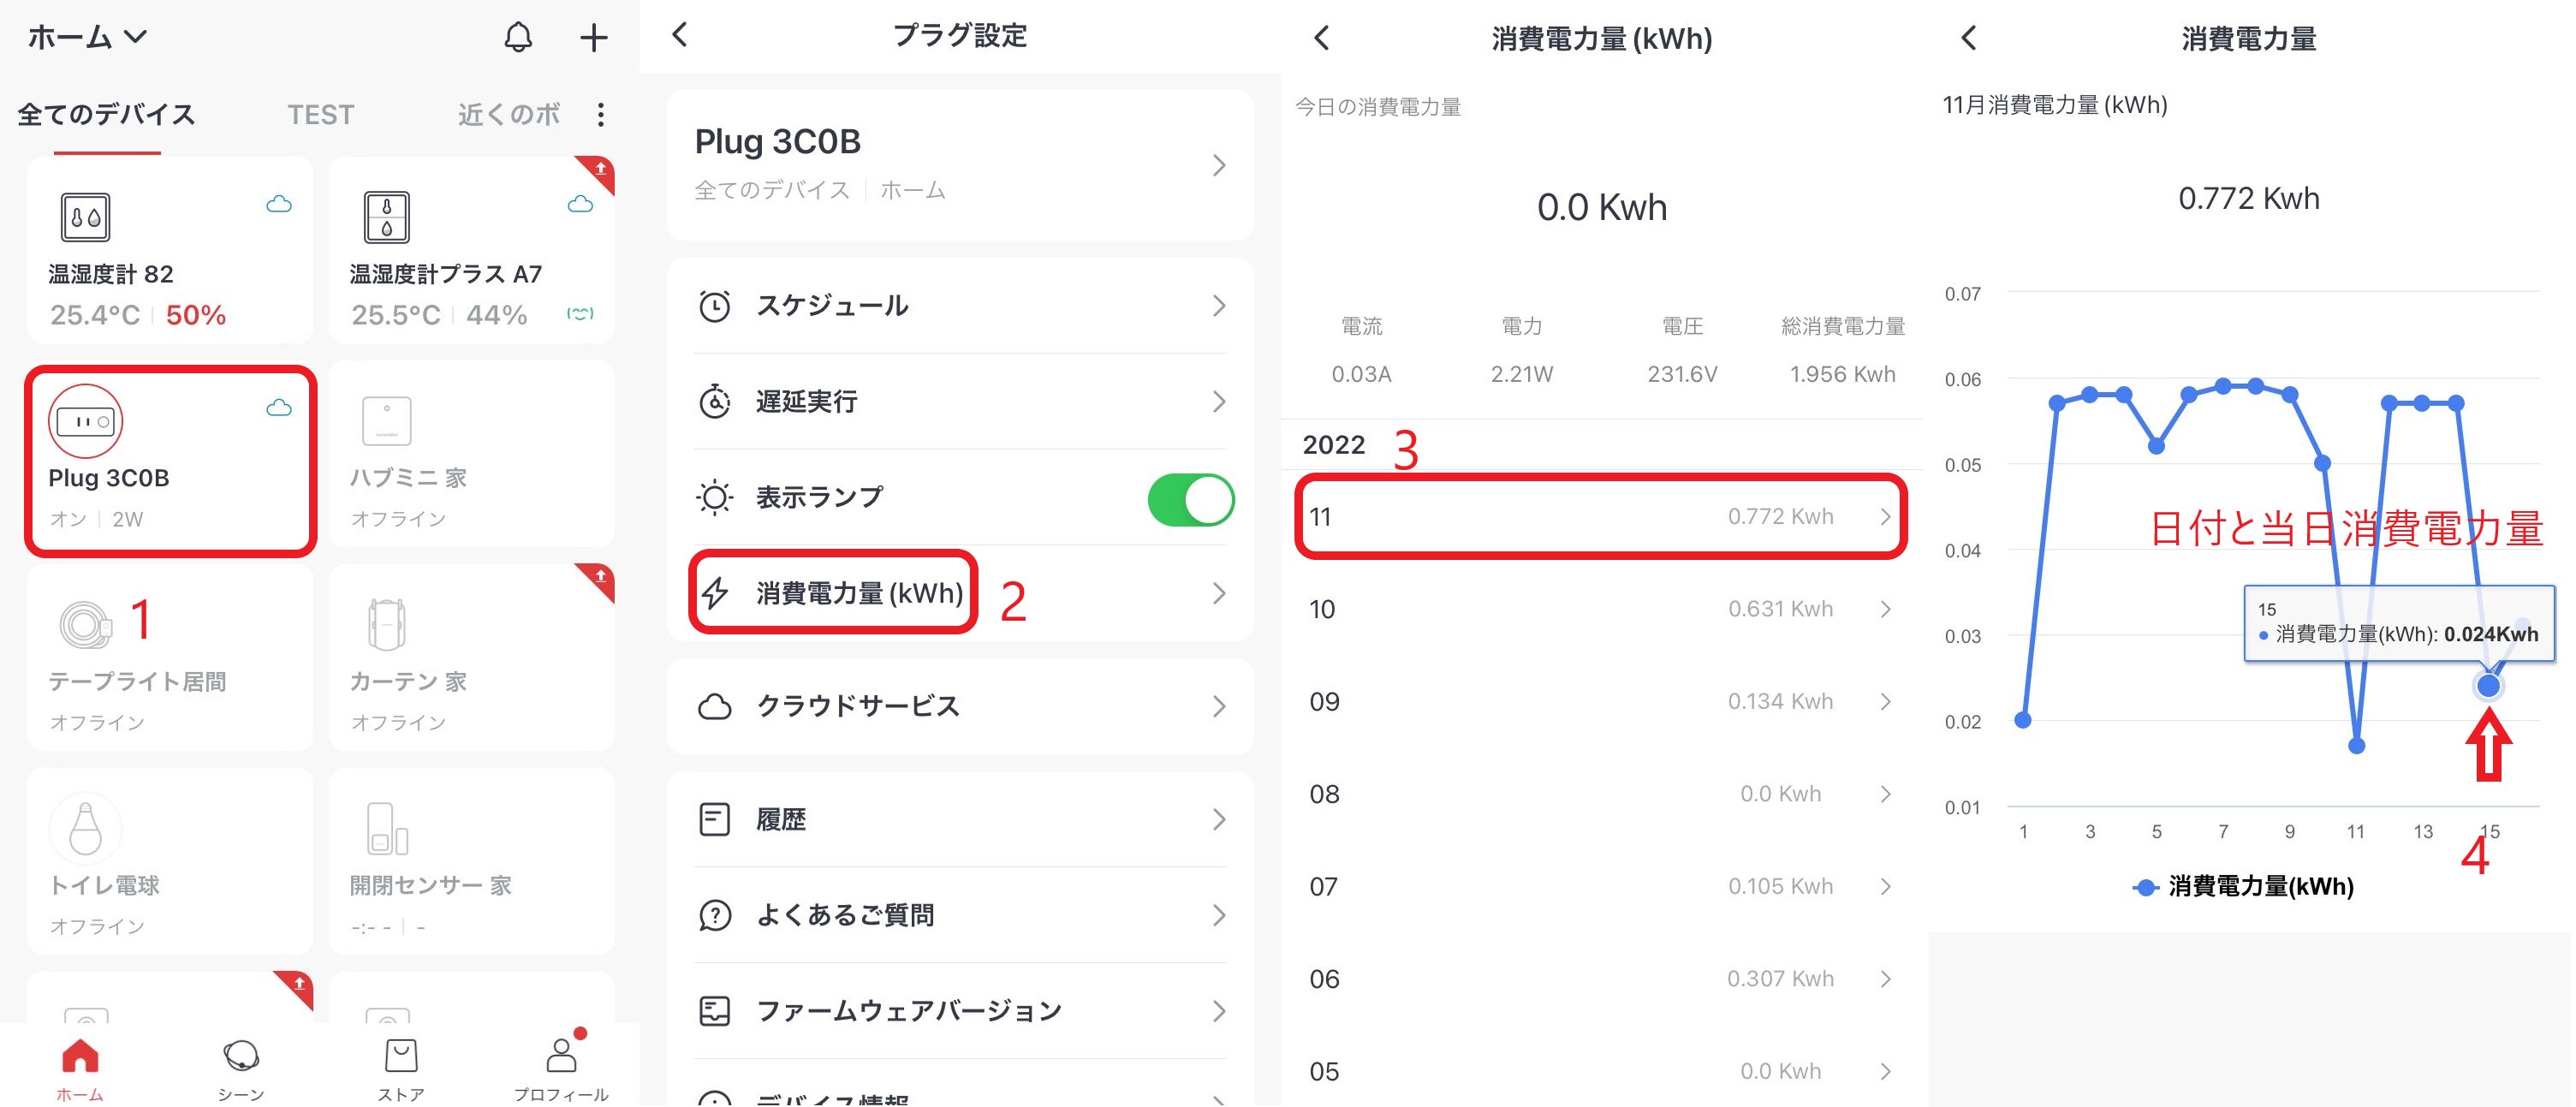Switch to the TEST tab
Image resolution: width=2576 pixels, height=1107 pixels.
[x=321, y=115]
